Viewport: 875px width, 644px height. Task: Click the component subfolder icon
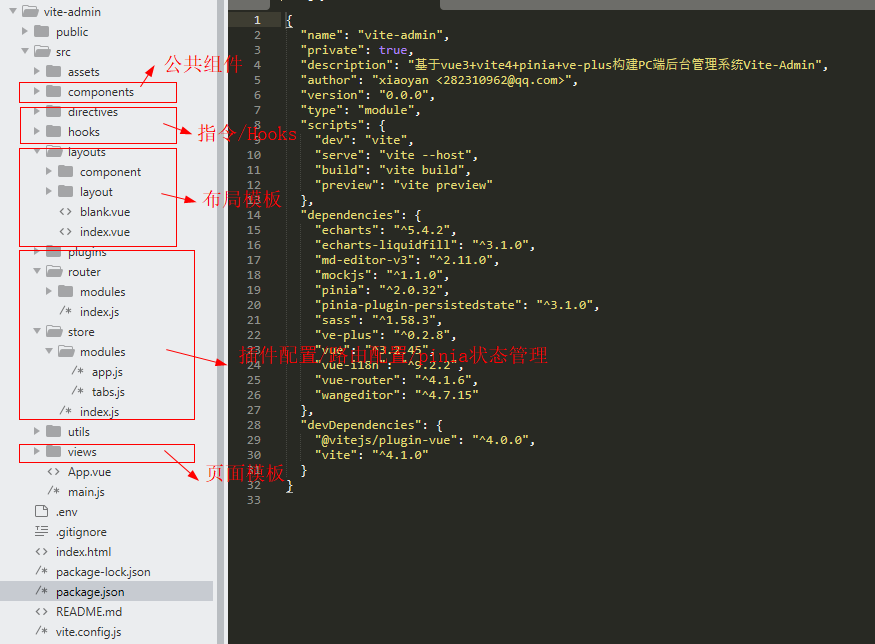[65, 171]
